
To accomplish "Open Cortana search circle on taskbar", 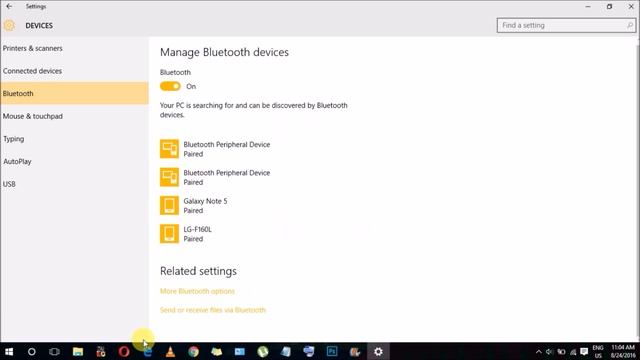I will (31, 351).
